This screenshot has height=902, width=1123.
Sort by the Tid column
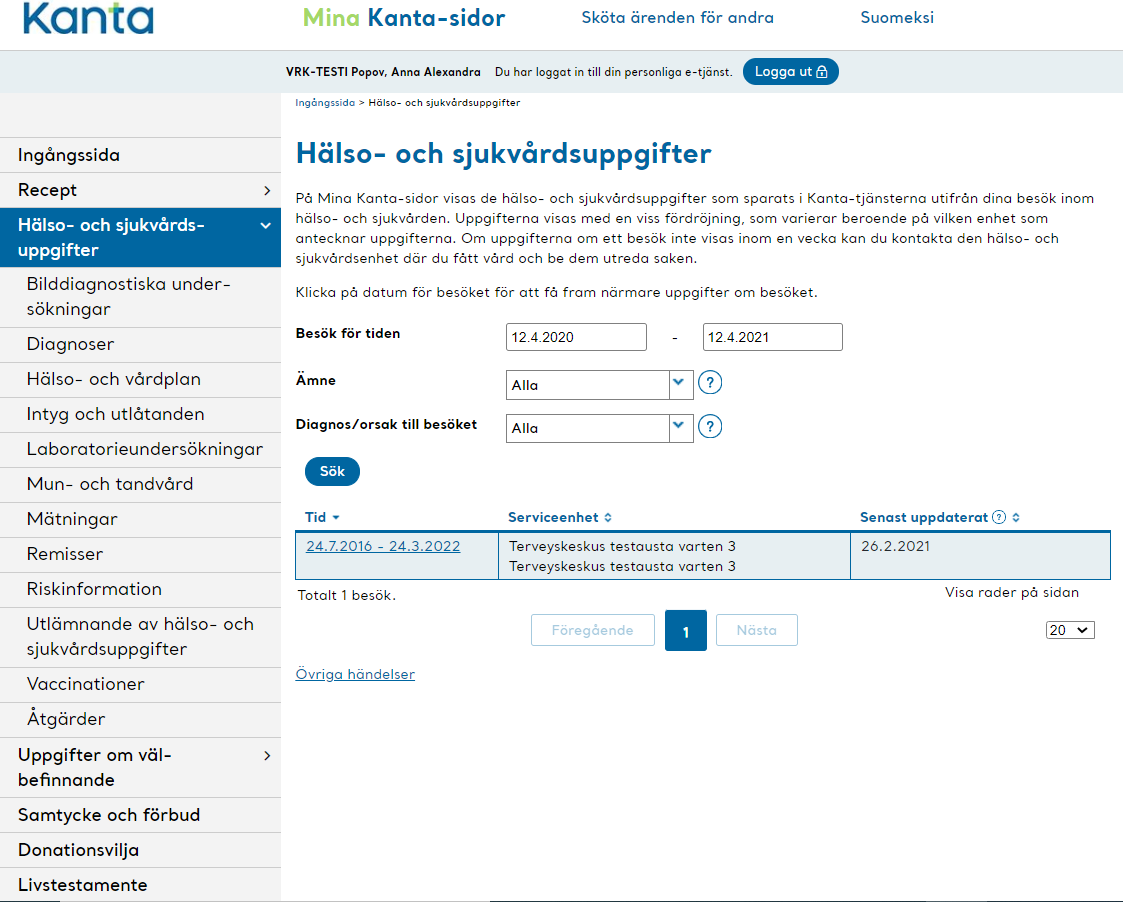coord(322,517)
